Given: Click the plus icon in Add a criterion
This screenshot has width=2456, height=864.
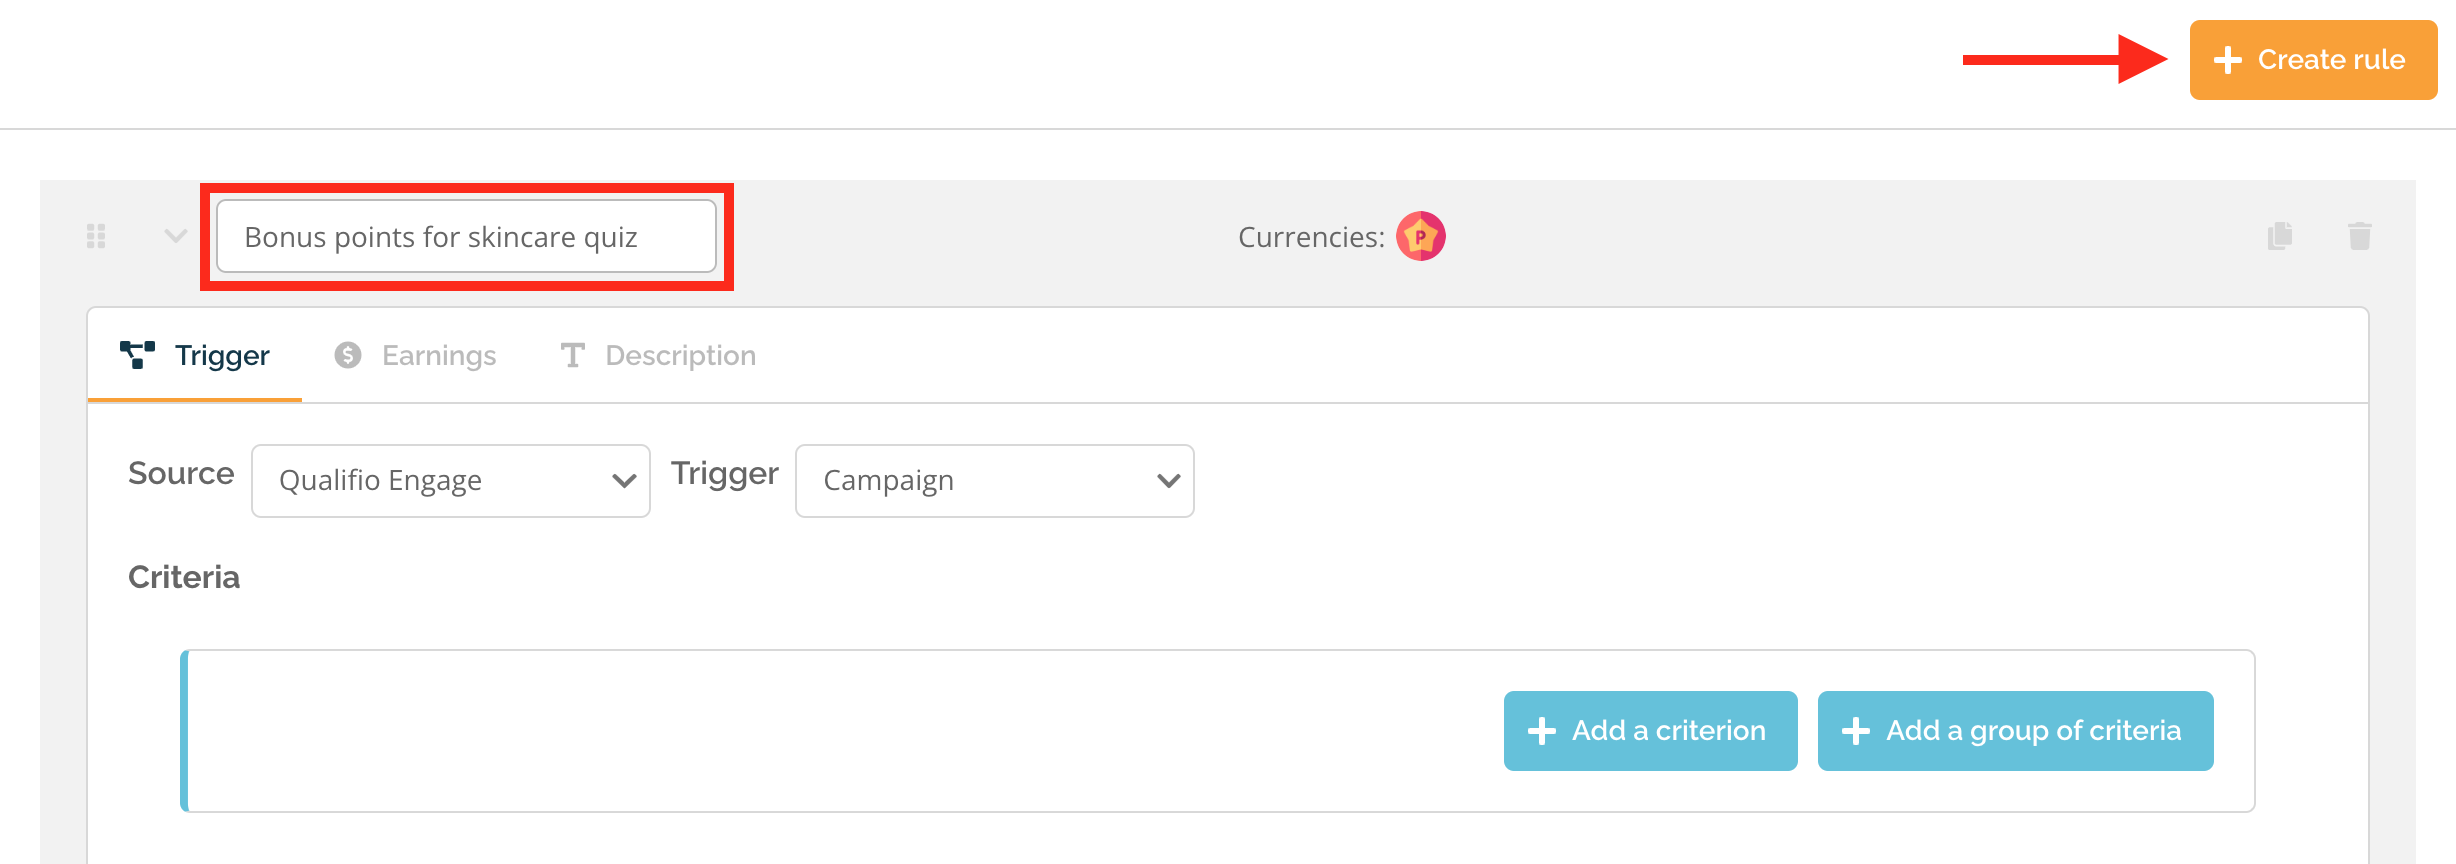Looking at the screenshot, I should point(1542,731).
